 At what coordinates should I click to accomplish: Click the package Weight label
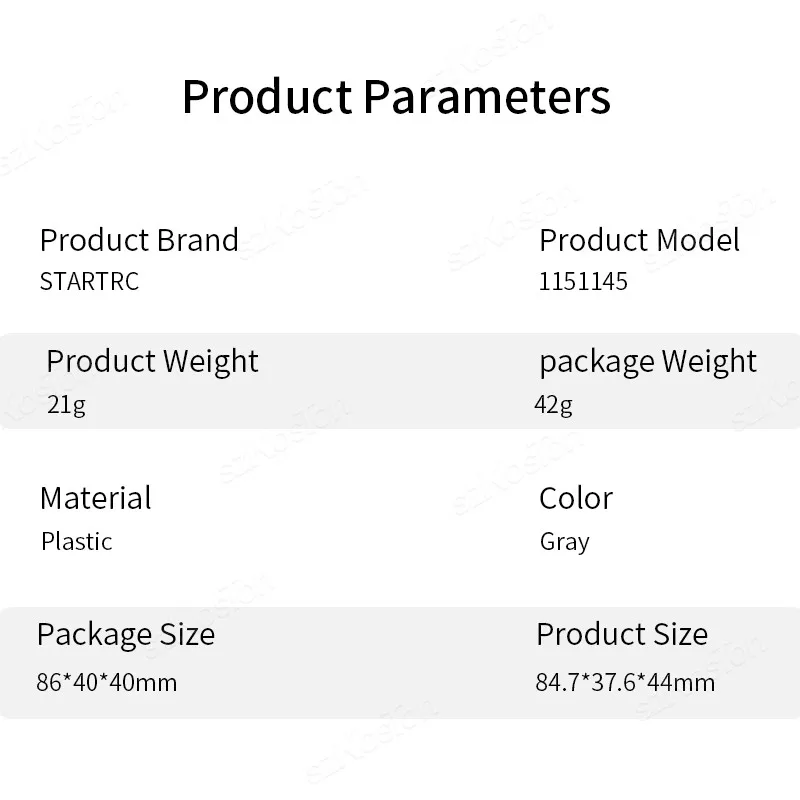648,361
